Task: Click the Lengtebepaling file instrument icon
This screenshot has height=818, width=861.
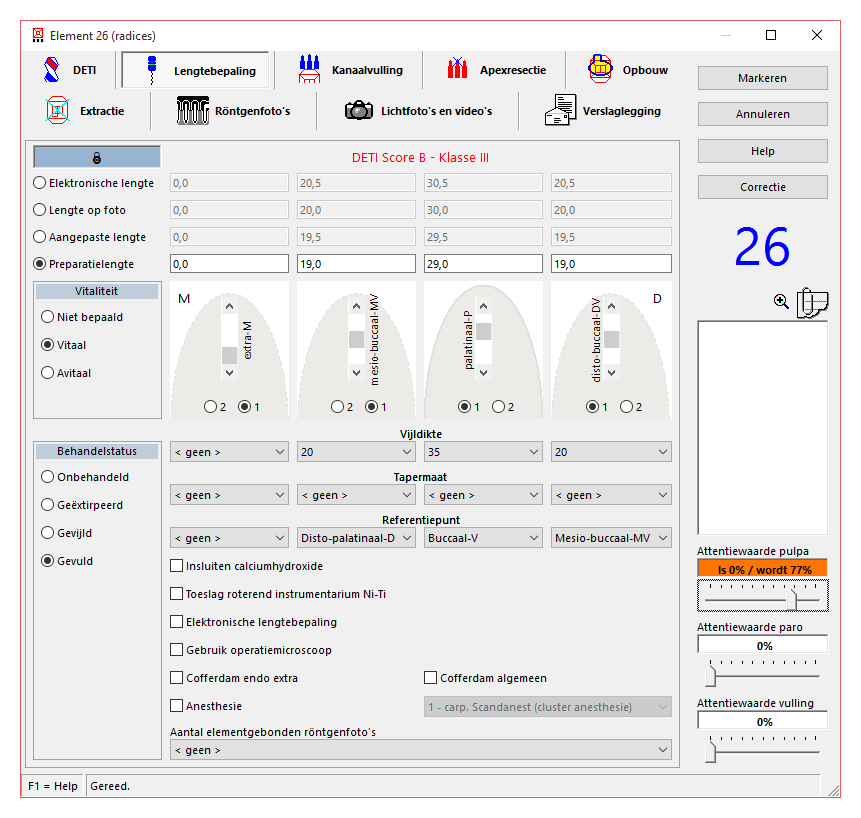Action: (x=152, y=70)
